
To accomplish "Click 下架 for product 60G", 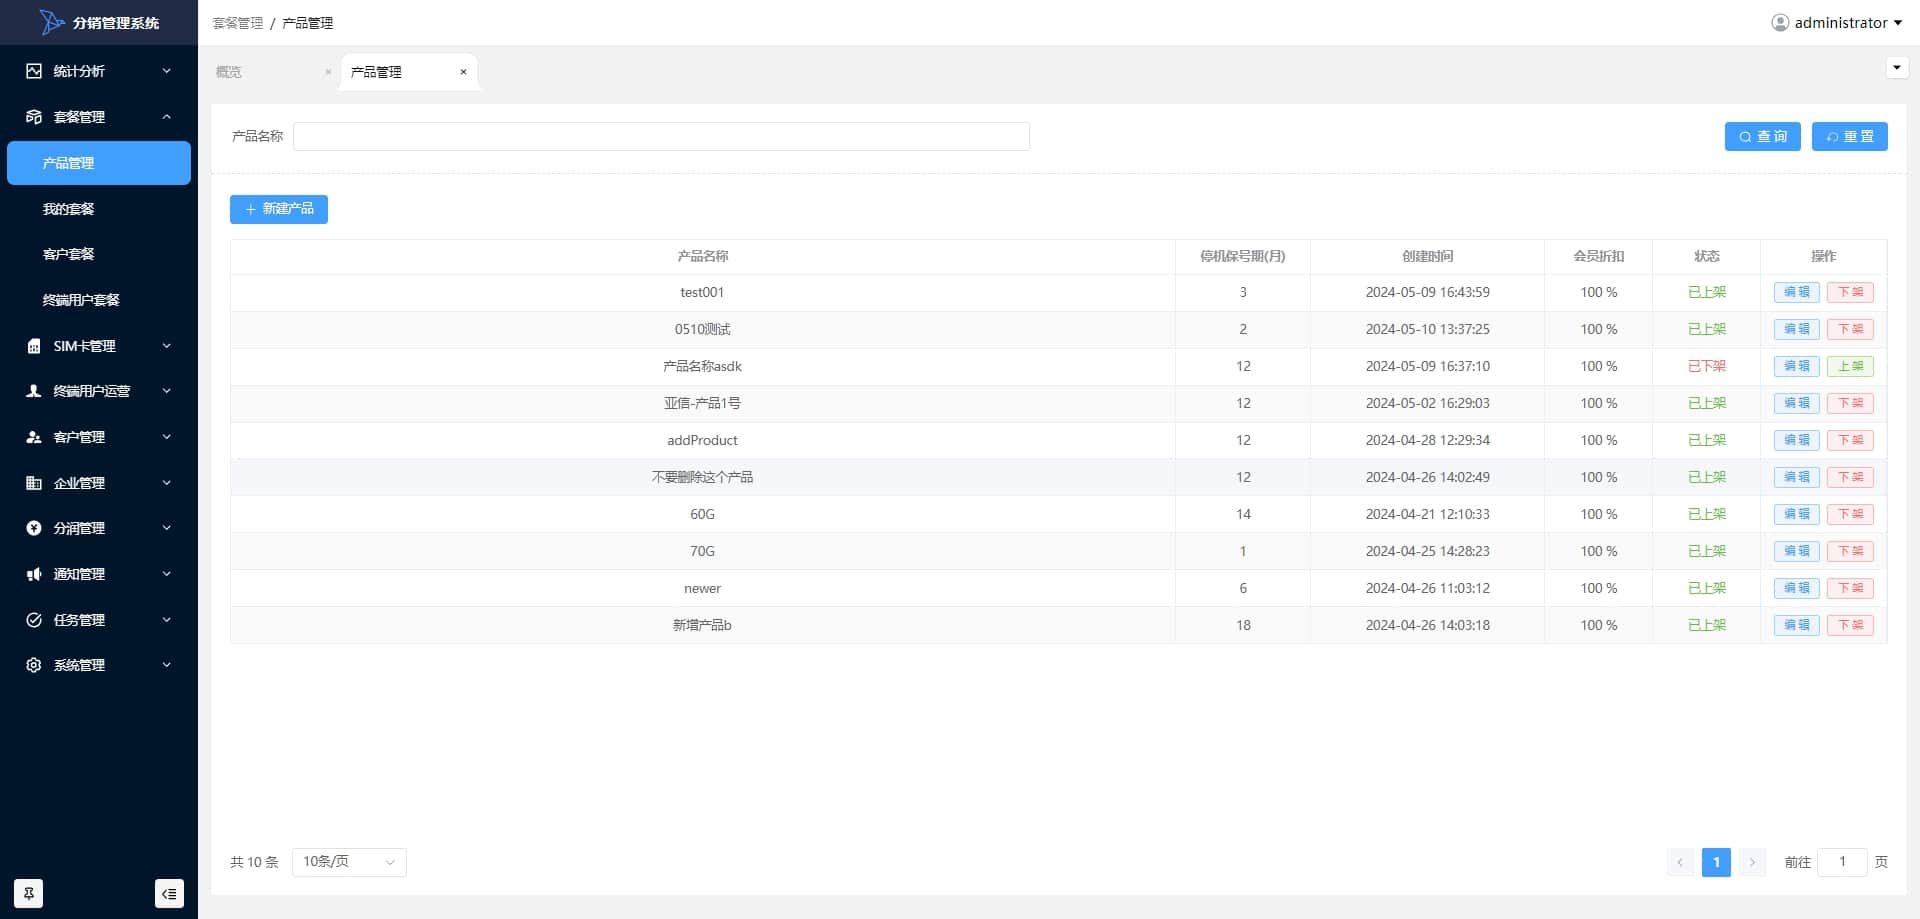I will pyautogui.click(x=1850, y=514).
